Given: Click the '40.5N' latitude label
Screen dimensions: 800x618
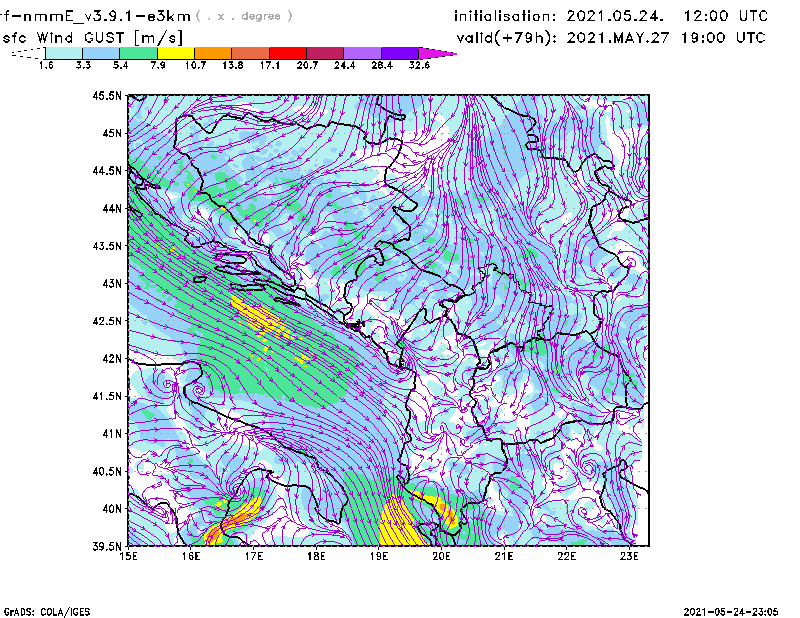Looking at the screenshot, I should [108, 472].
